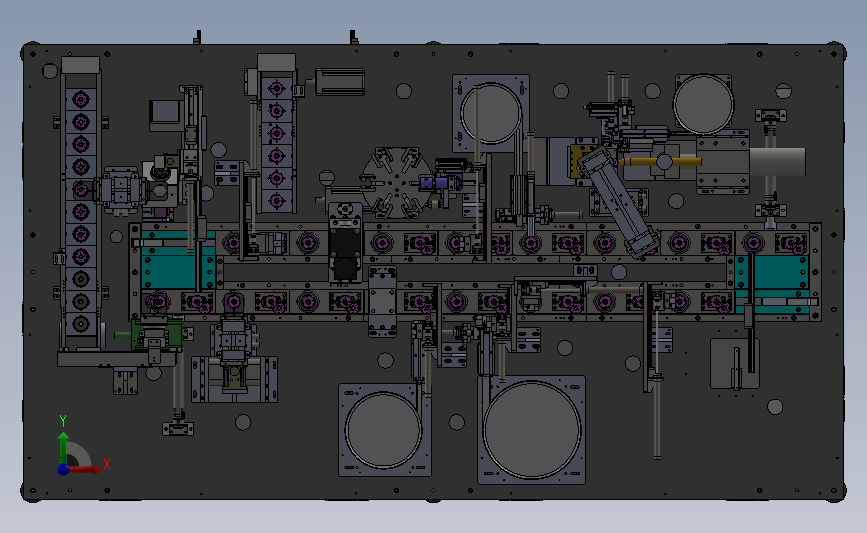Select the green motor block at lower left
The width and height of the screenshot is (867, 533).
157,334
